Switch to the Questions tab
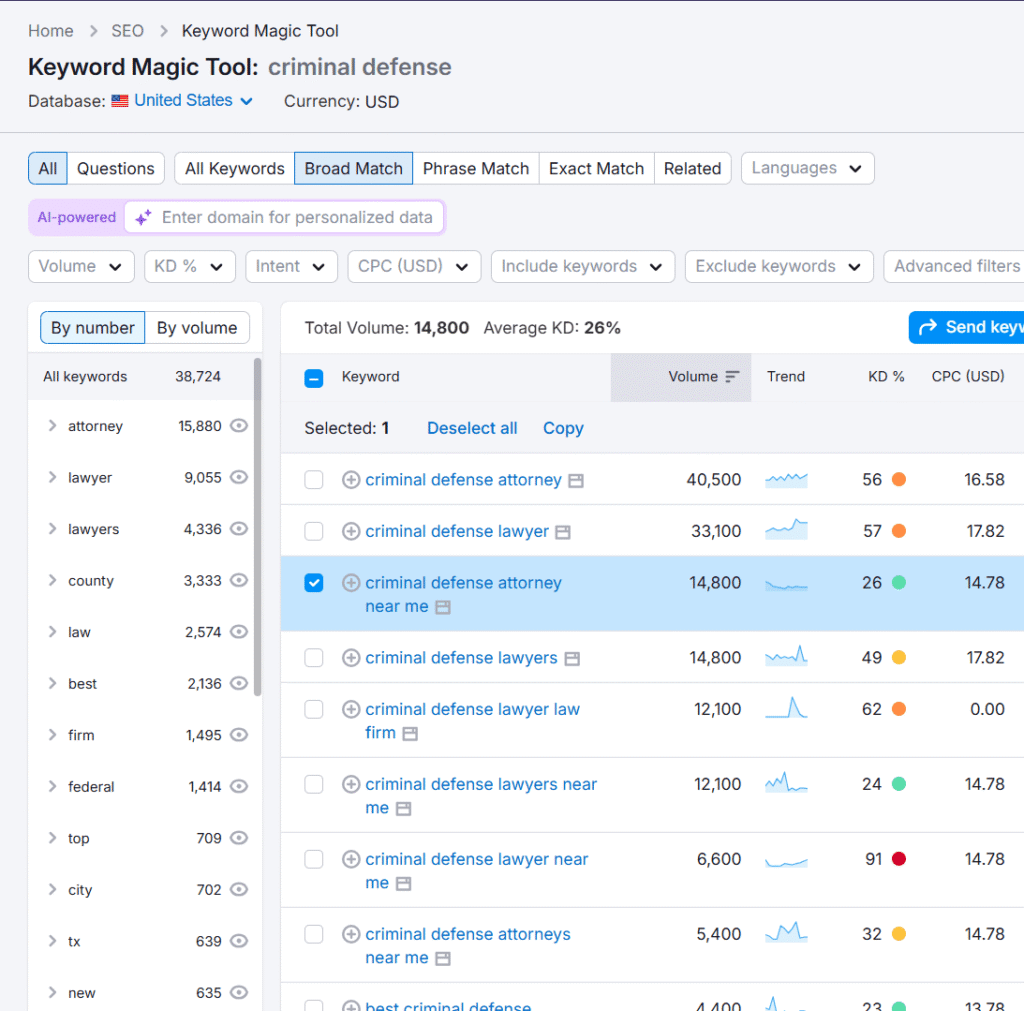The height and width of the screenshot is (1011, 1024). click(116, 168)
